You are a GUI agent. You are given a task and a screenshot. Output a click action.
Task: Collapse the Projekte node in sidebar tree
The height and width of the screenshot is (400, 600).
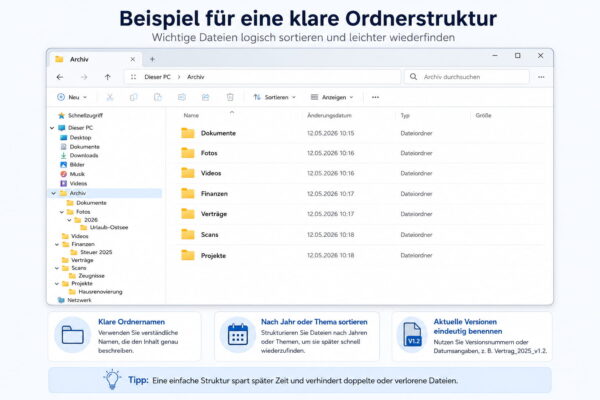click(57, 284)
